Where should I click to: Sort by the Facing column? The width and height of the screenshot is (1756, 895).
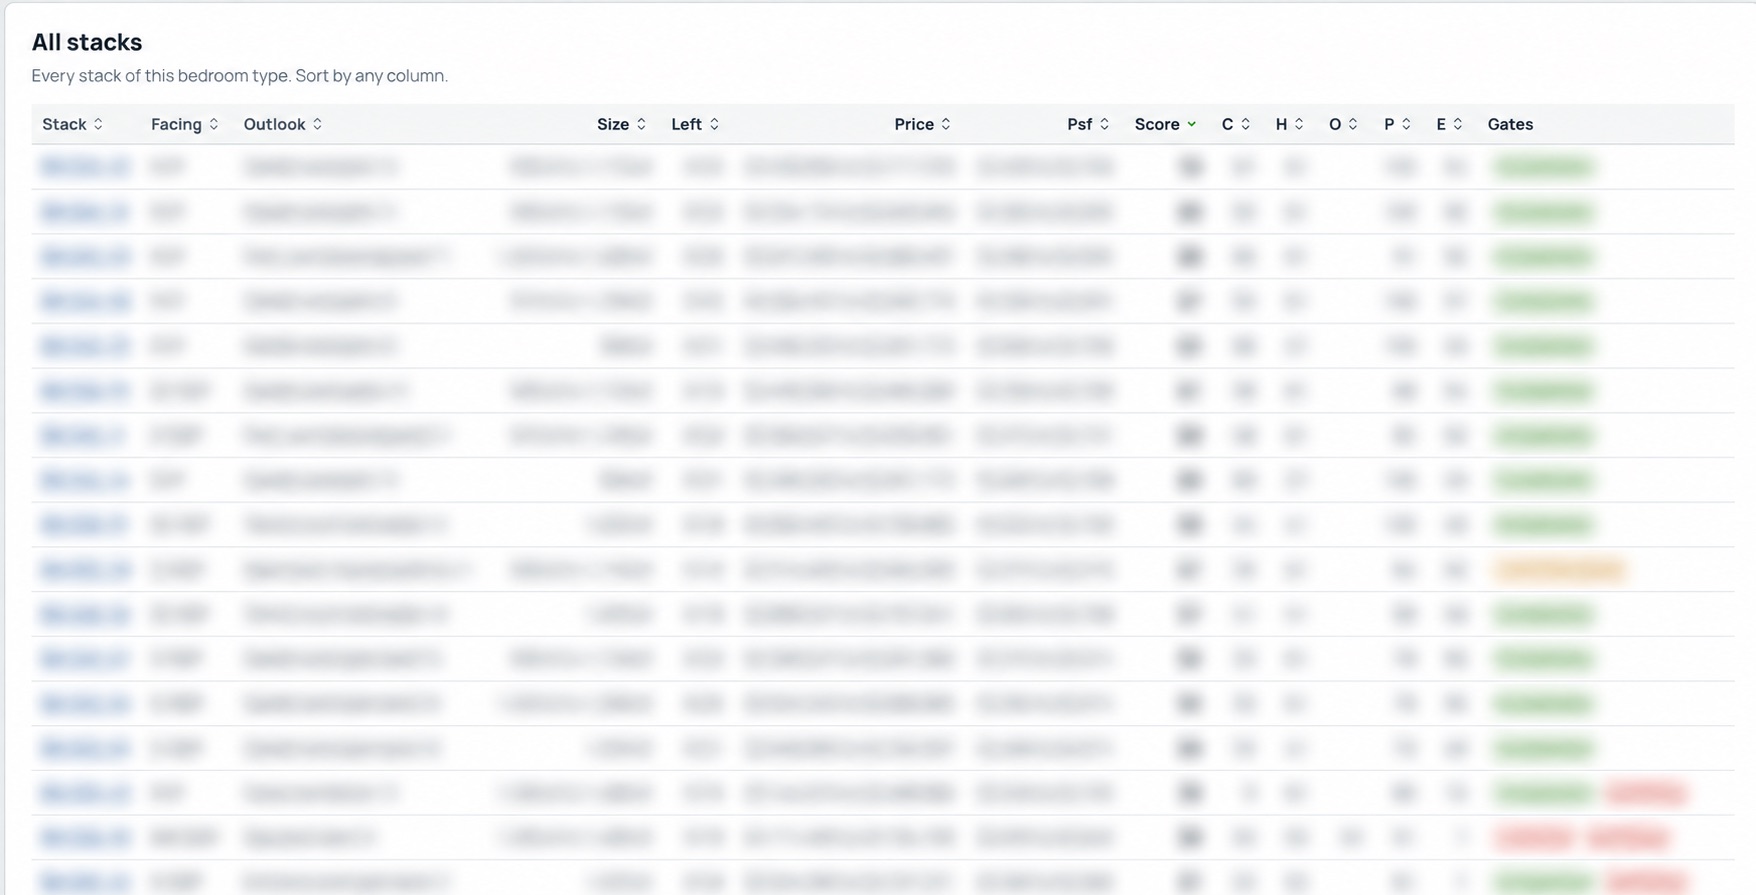click(185, 124)
